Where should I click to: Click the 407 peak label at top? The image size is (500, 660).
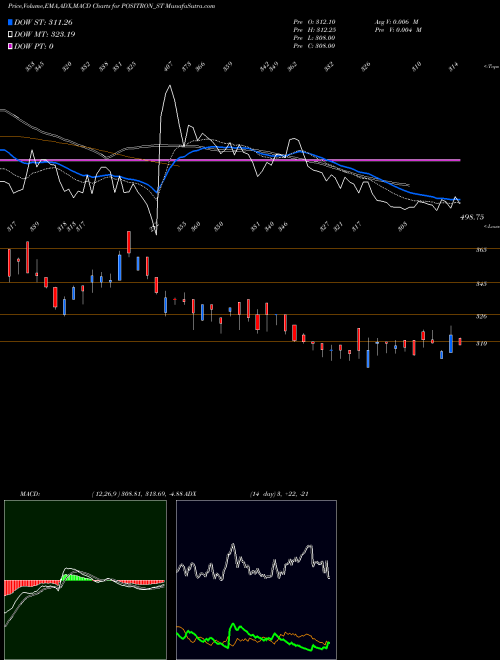168,67
